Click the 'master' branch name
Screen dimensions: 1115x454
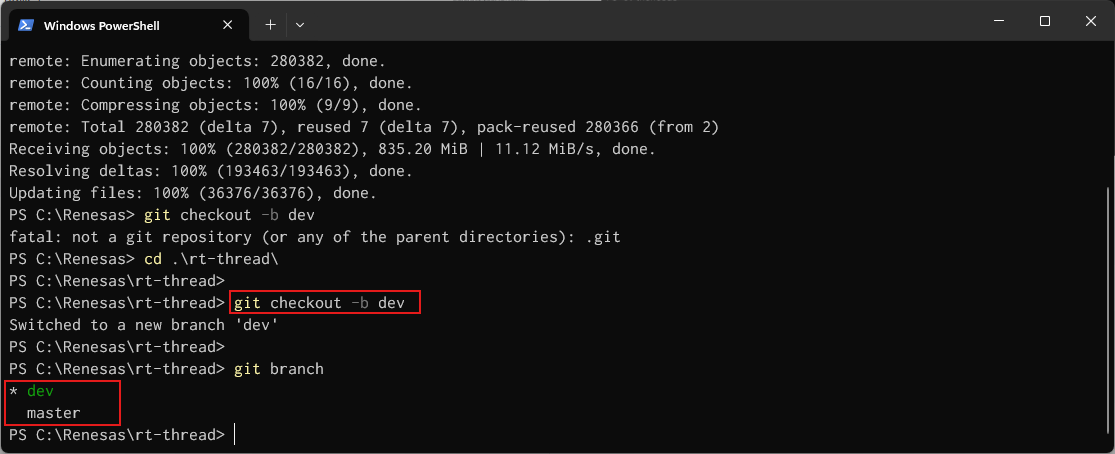(x=53, y=413)
